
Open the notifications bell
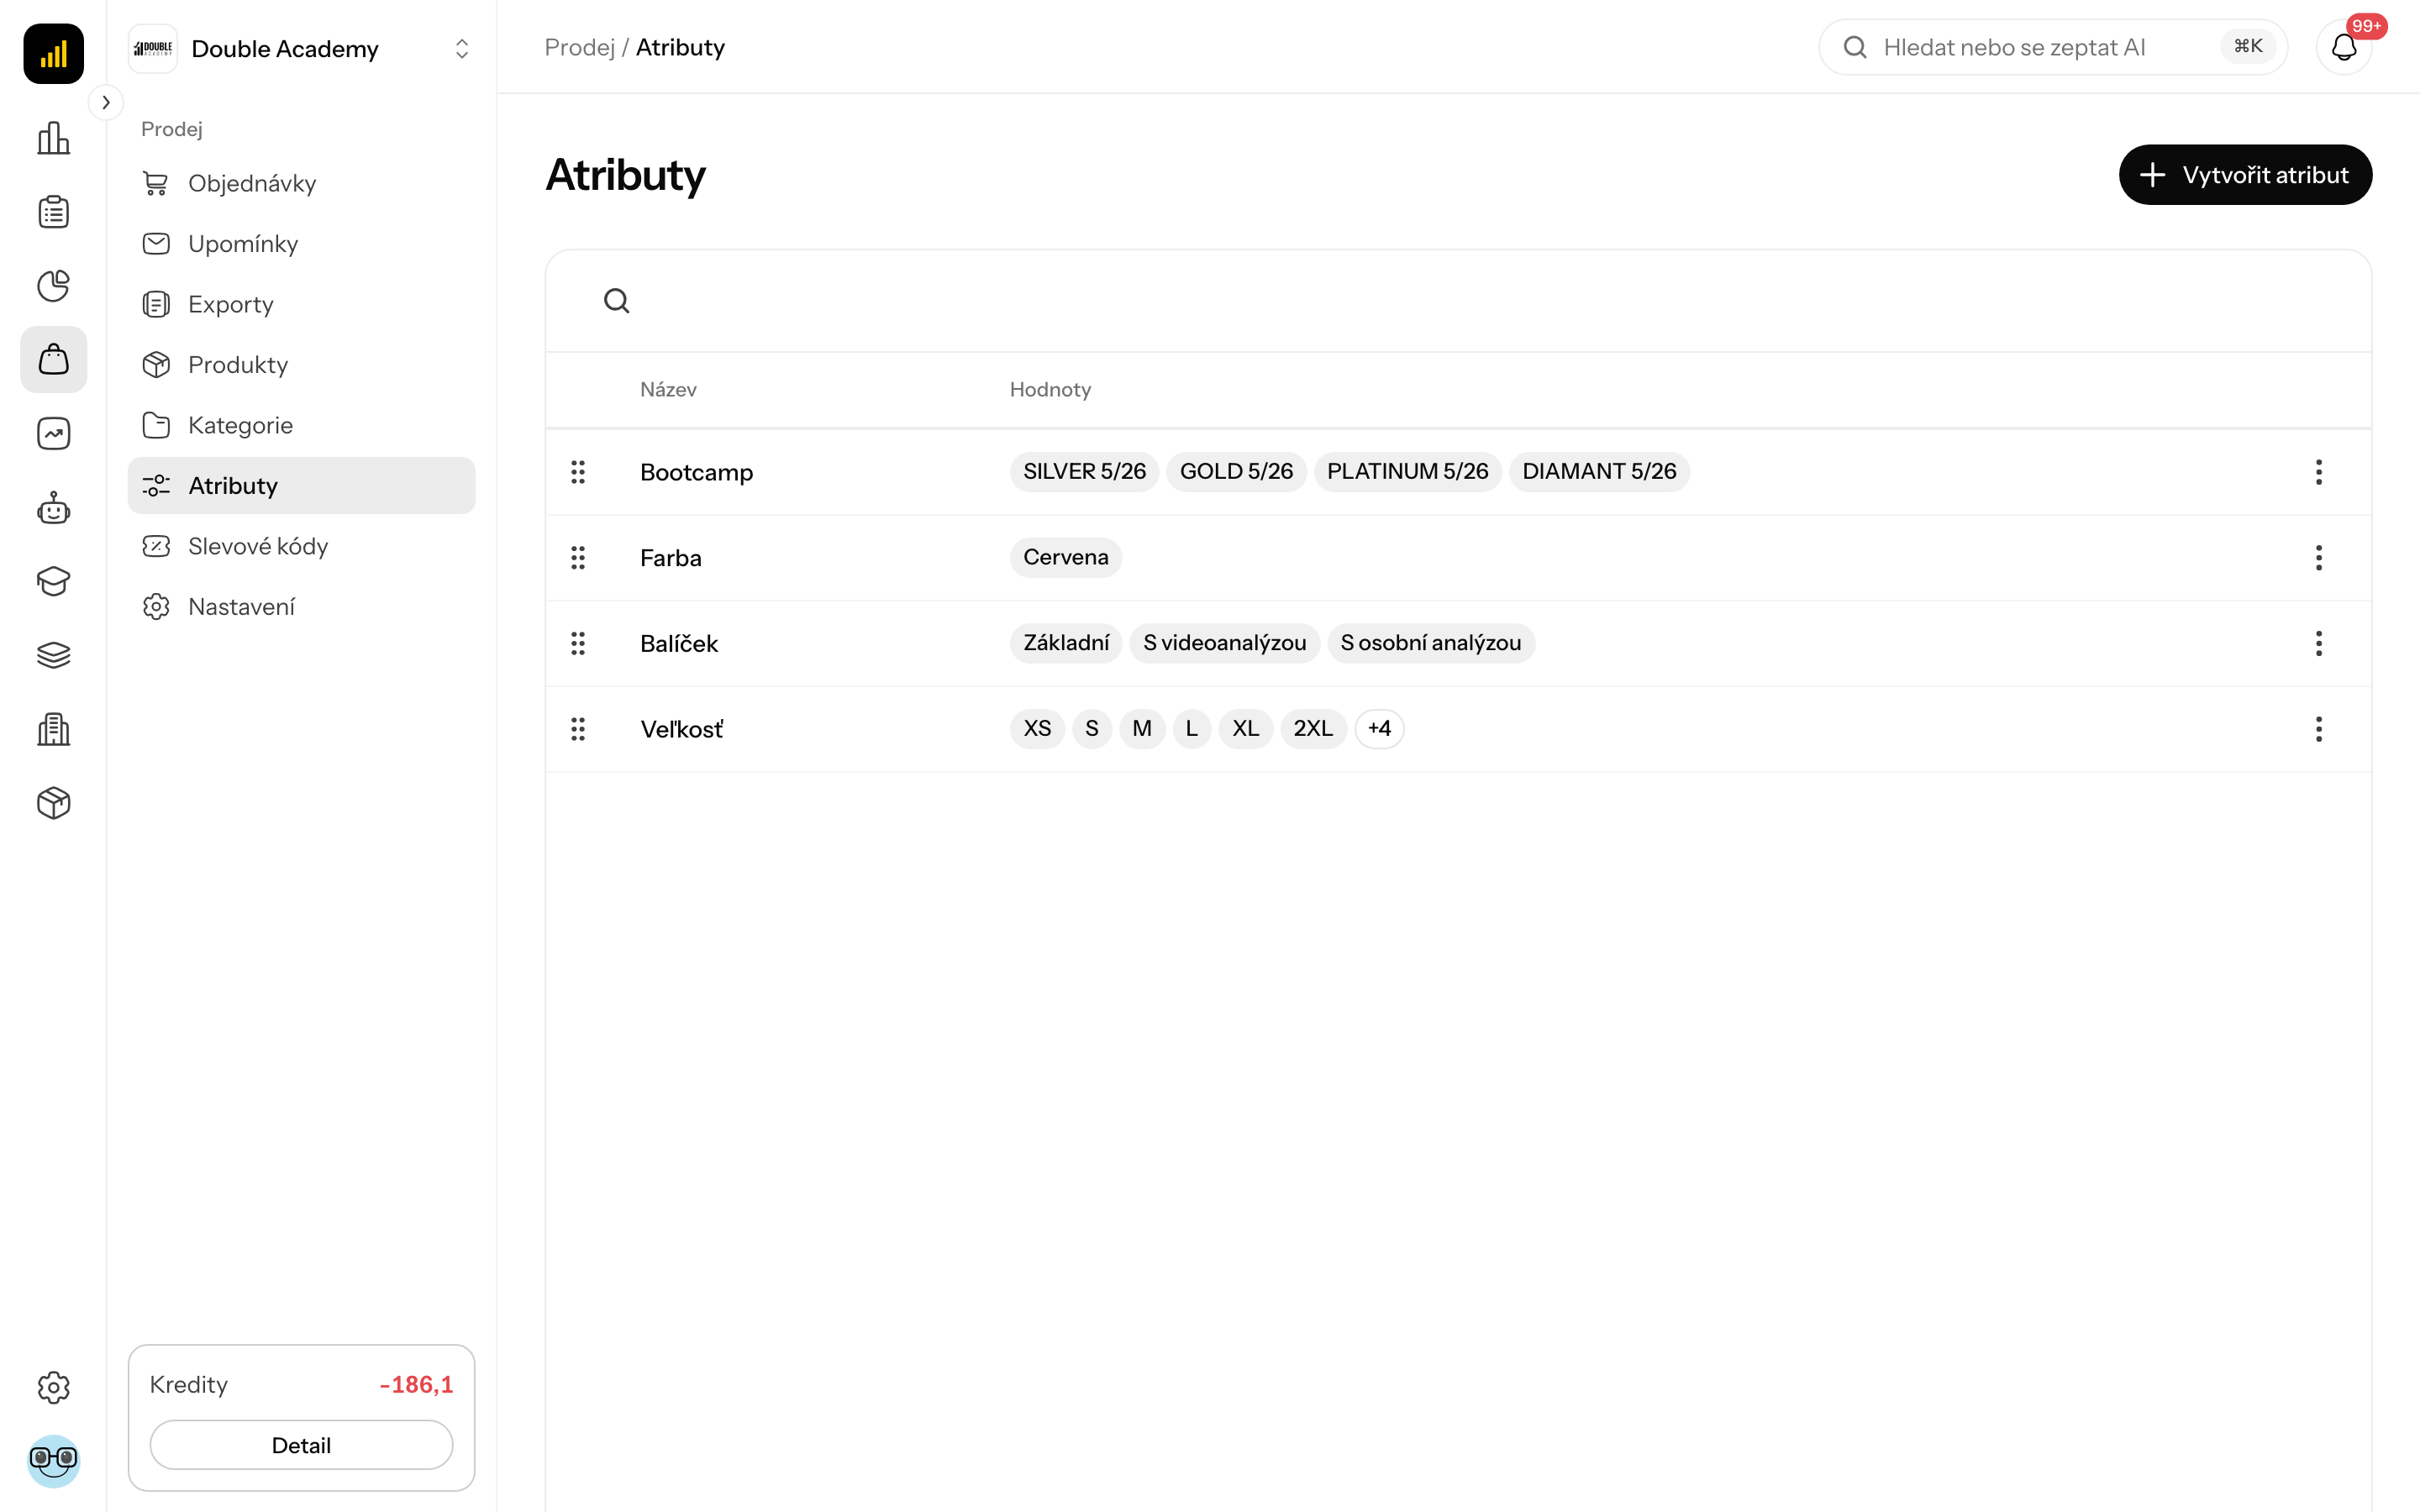(2344, 47)
